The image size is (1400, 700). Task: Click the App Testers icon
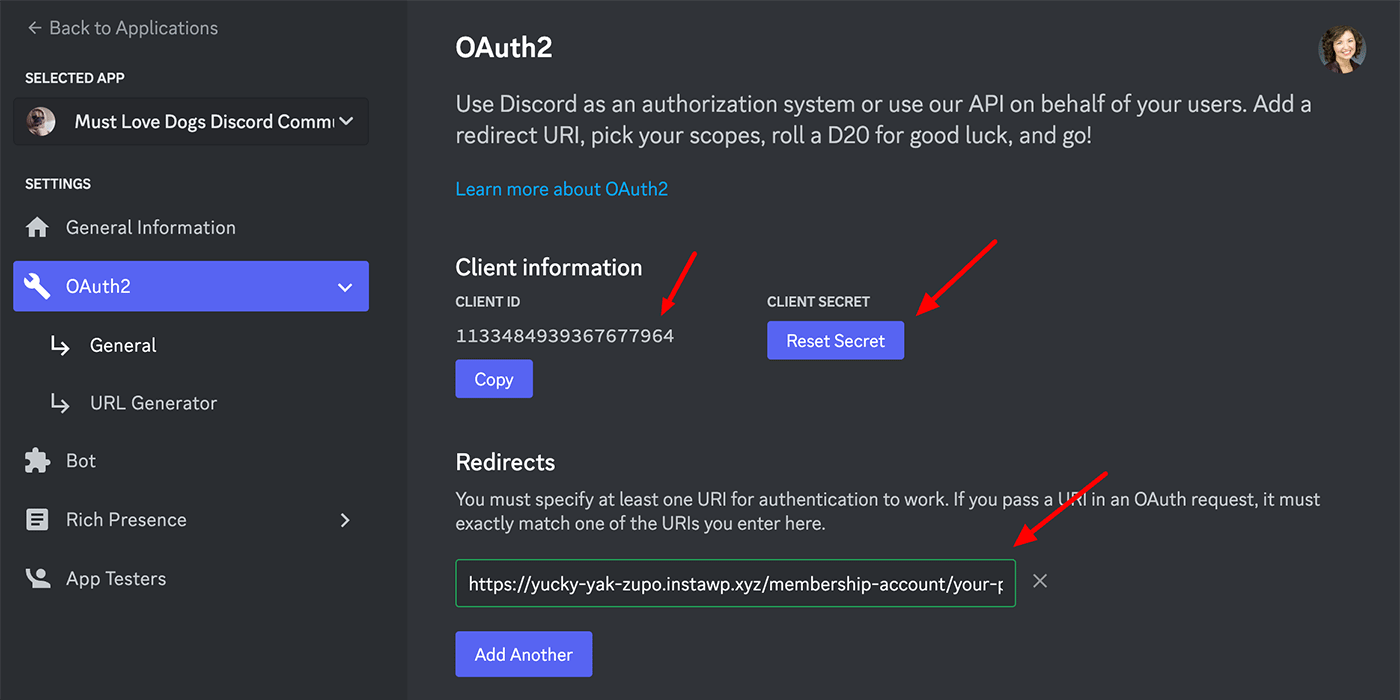pos(37,578)
